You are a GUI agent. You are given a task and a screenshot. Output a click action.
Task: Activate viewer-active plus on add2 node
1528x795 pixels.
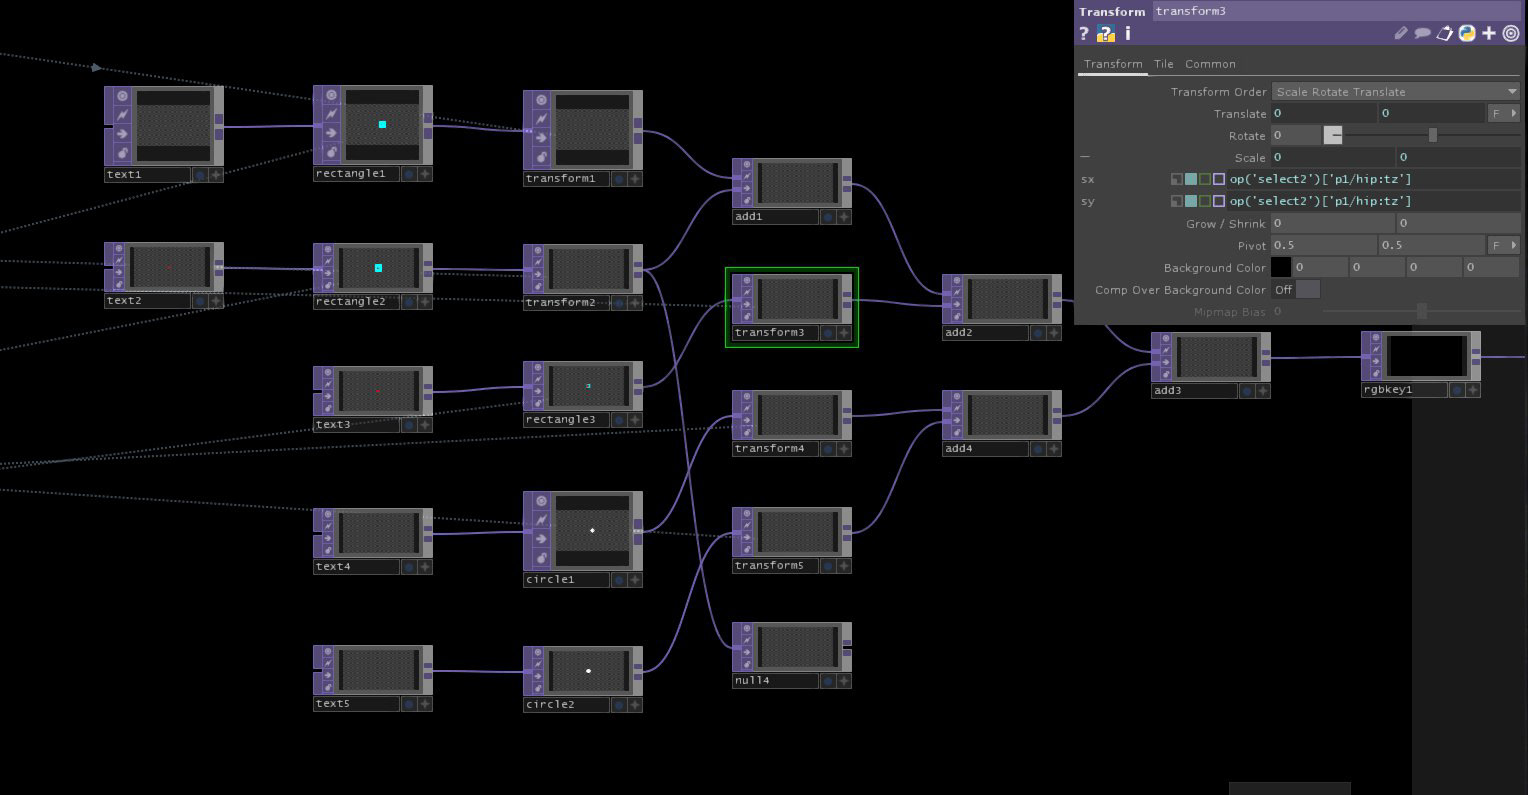pos(1053,333)
